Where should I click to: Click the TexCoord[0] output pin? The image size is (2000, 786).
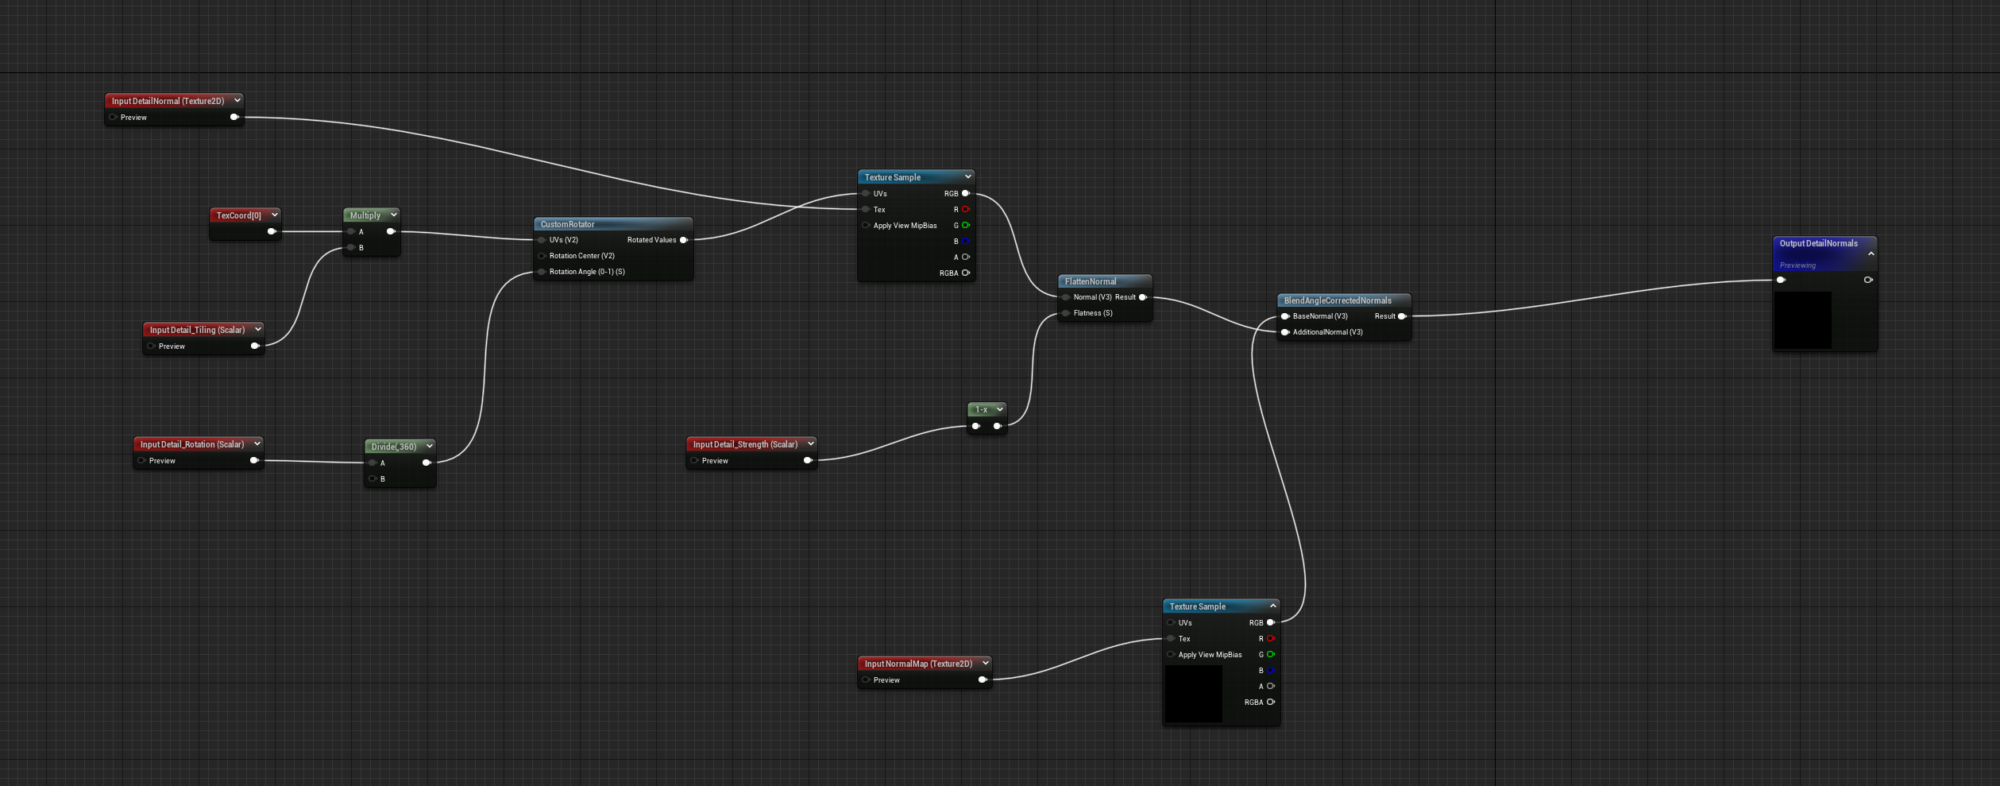tap(271, 231)
